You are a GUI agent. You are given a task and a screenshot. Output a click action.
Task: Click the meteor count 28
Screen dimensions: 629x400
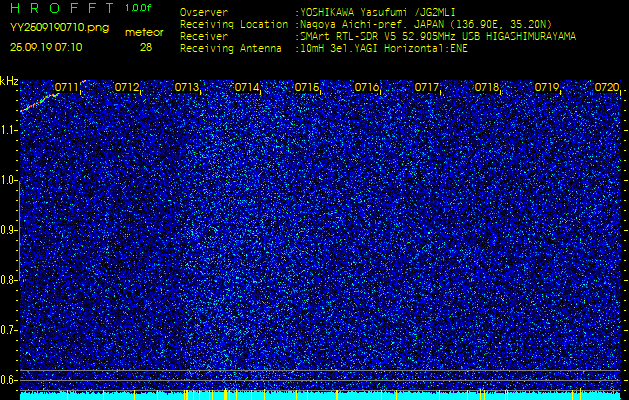tap(146, 47)
